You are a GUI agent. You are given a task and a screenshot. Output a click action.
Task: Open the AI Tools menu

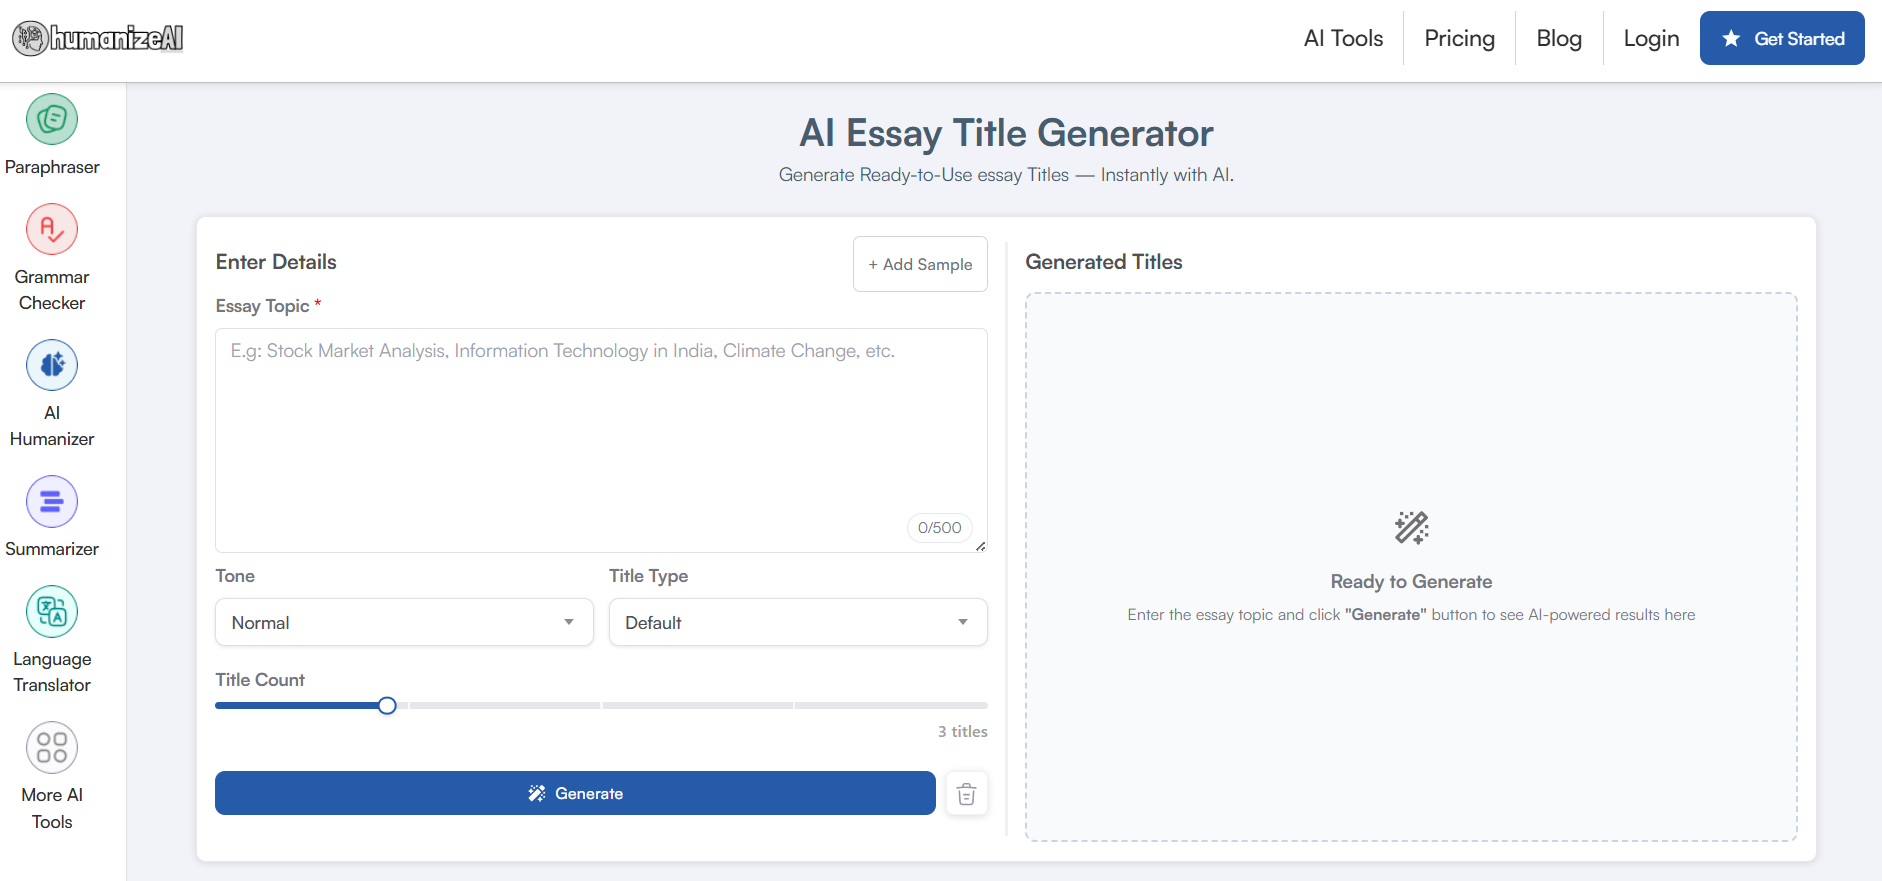[1343, 39]
